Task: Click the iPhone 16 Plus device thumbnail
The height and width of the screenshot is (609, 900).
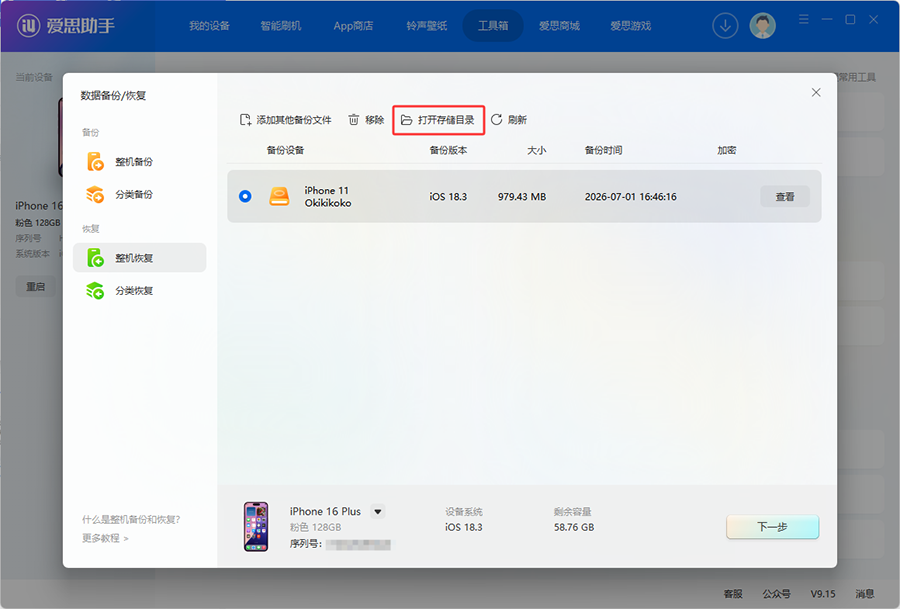Action: point(256,526)
